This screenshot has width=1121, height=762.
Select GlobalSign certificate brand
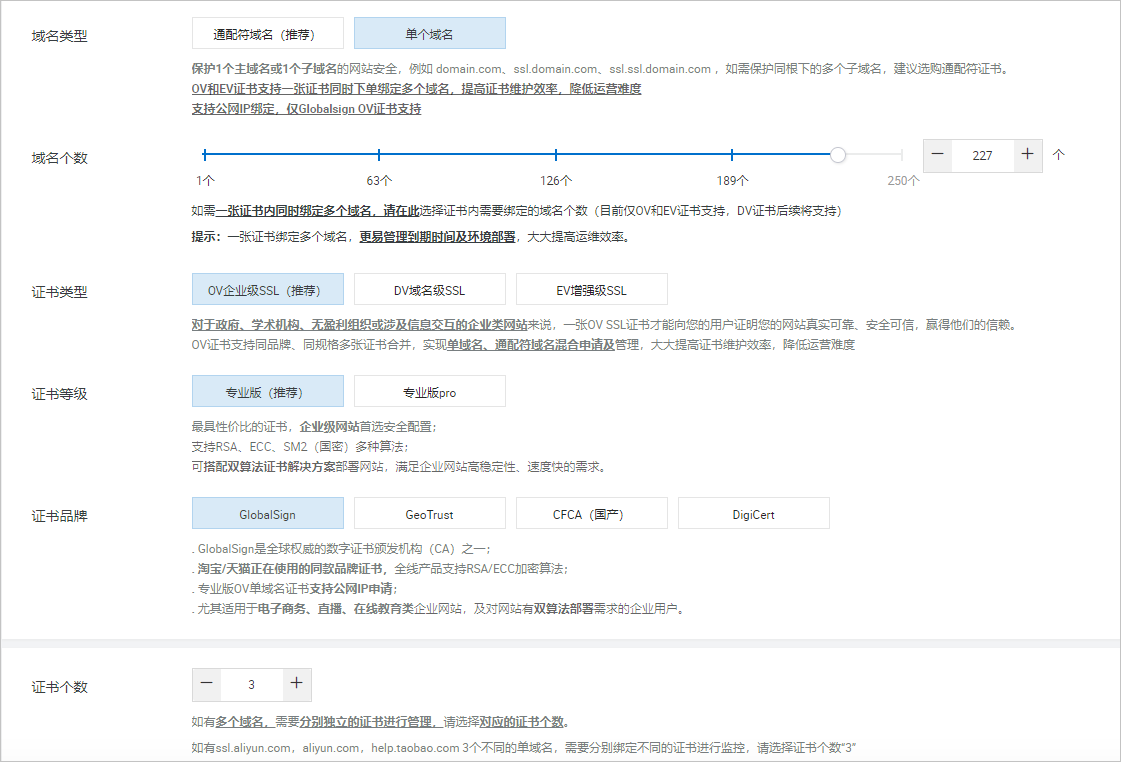click(x=267, y=514)
